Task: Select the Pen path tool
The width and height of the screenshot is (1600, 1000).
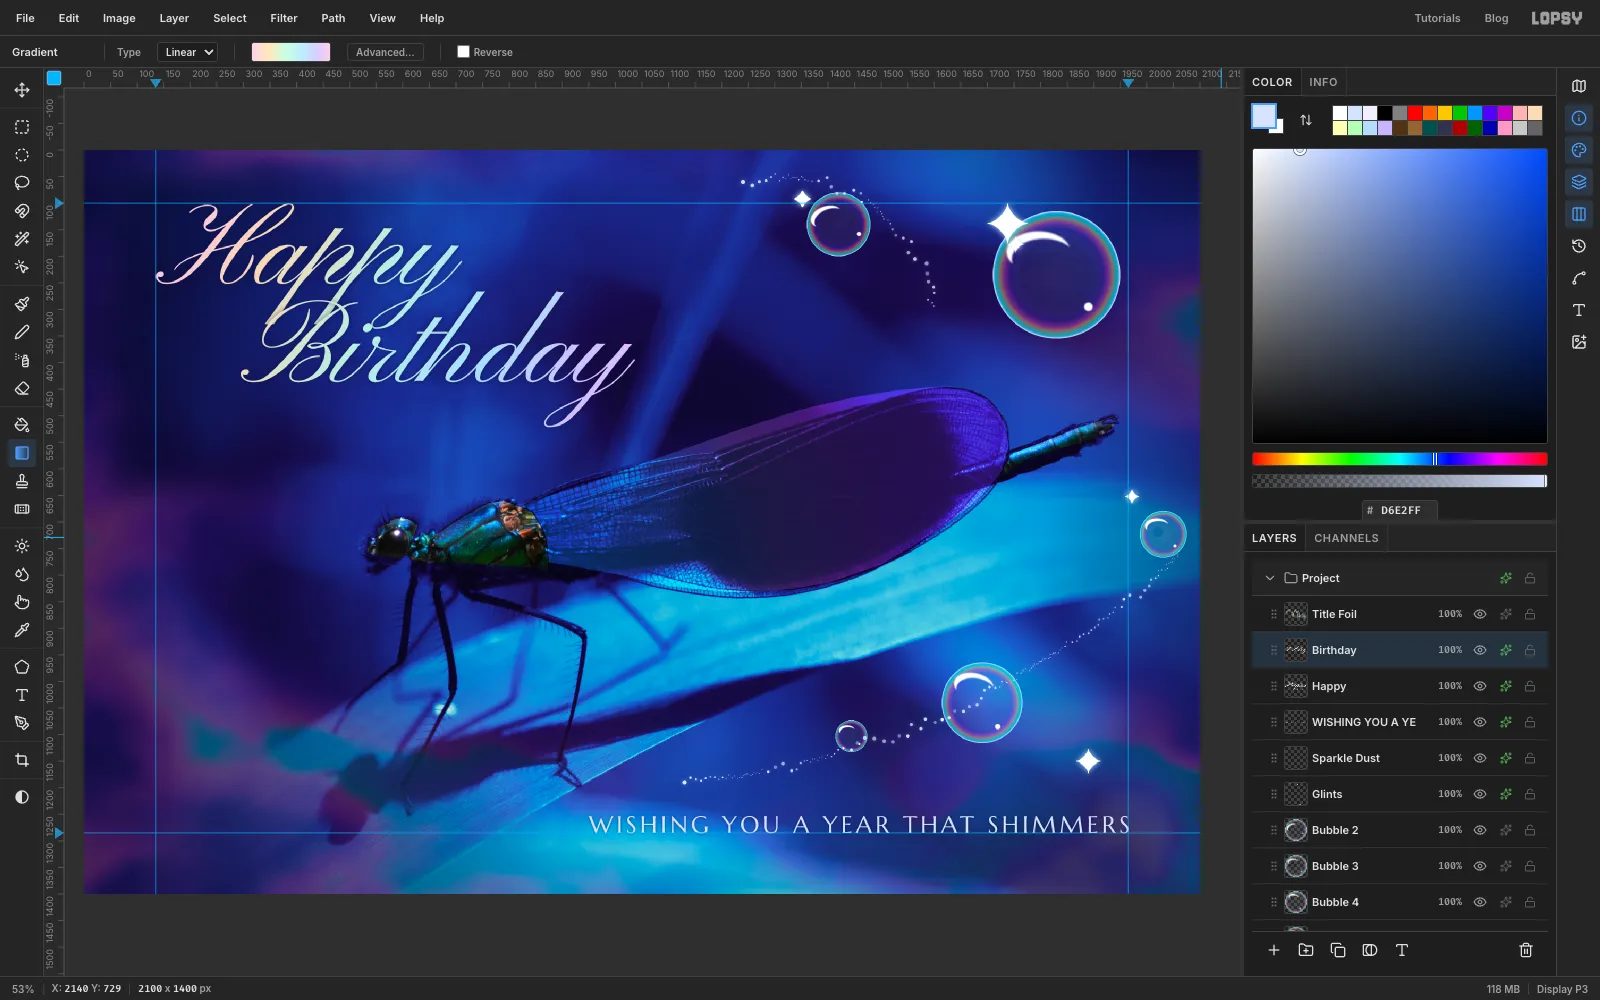Action: pos(21,723)
